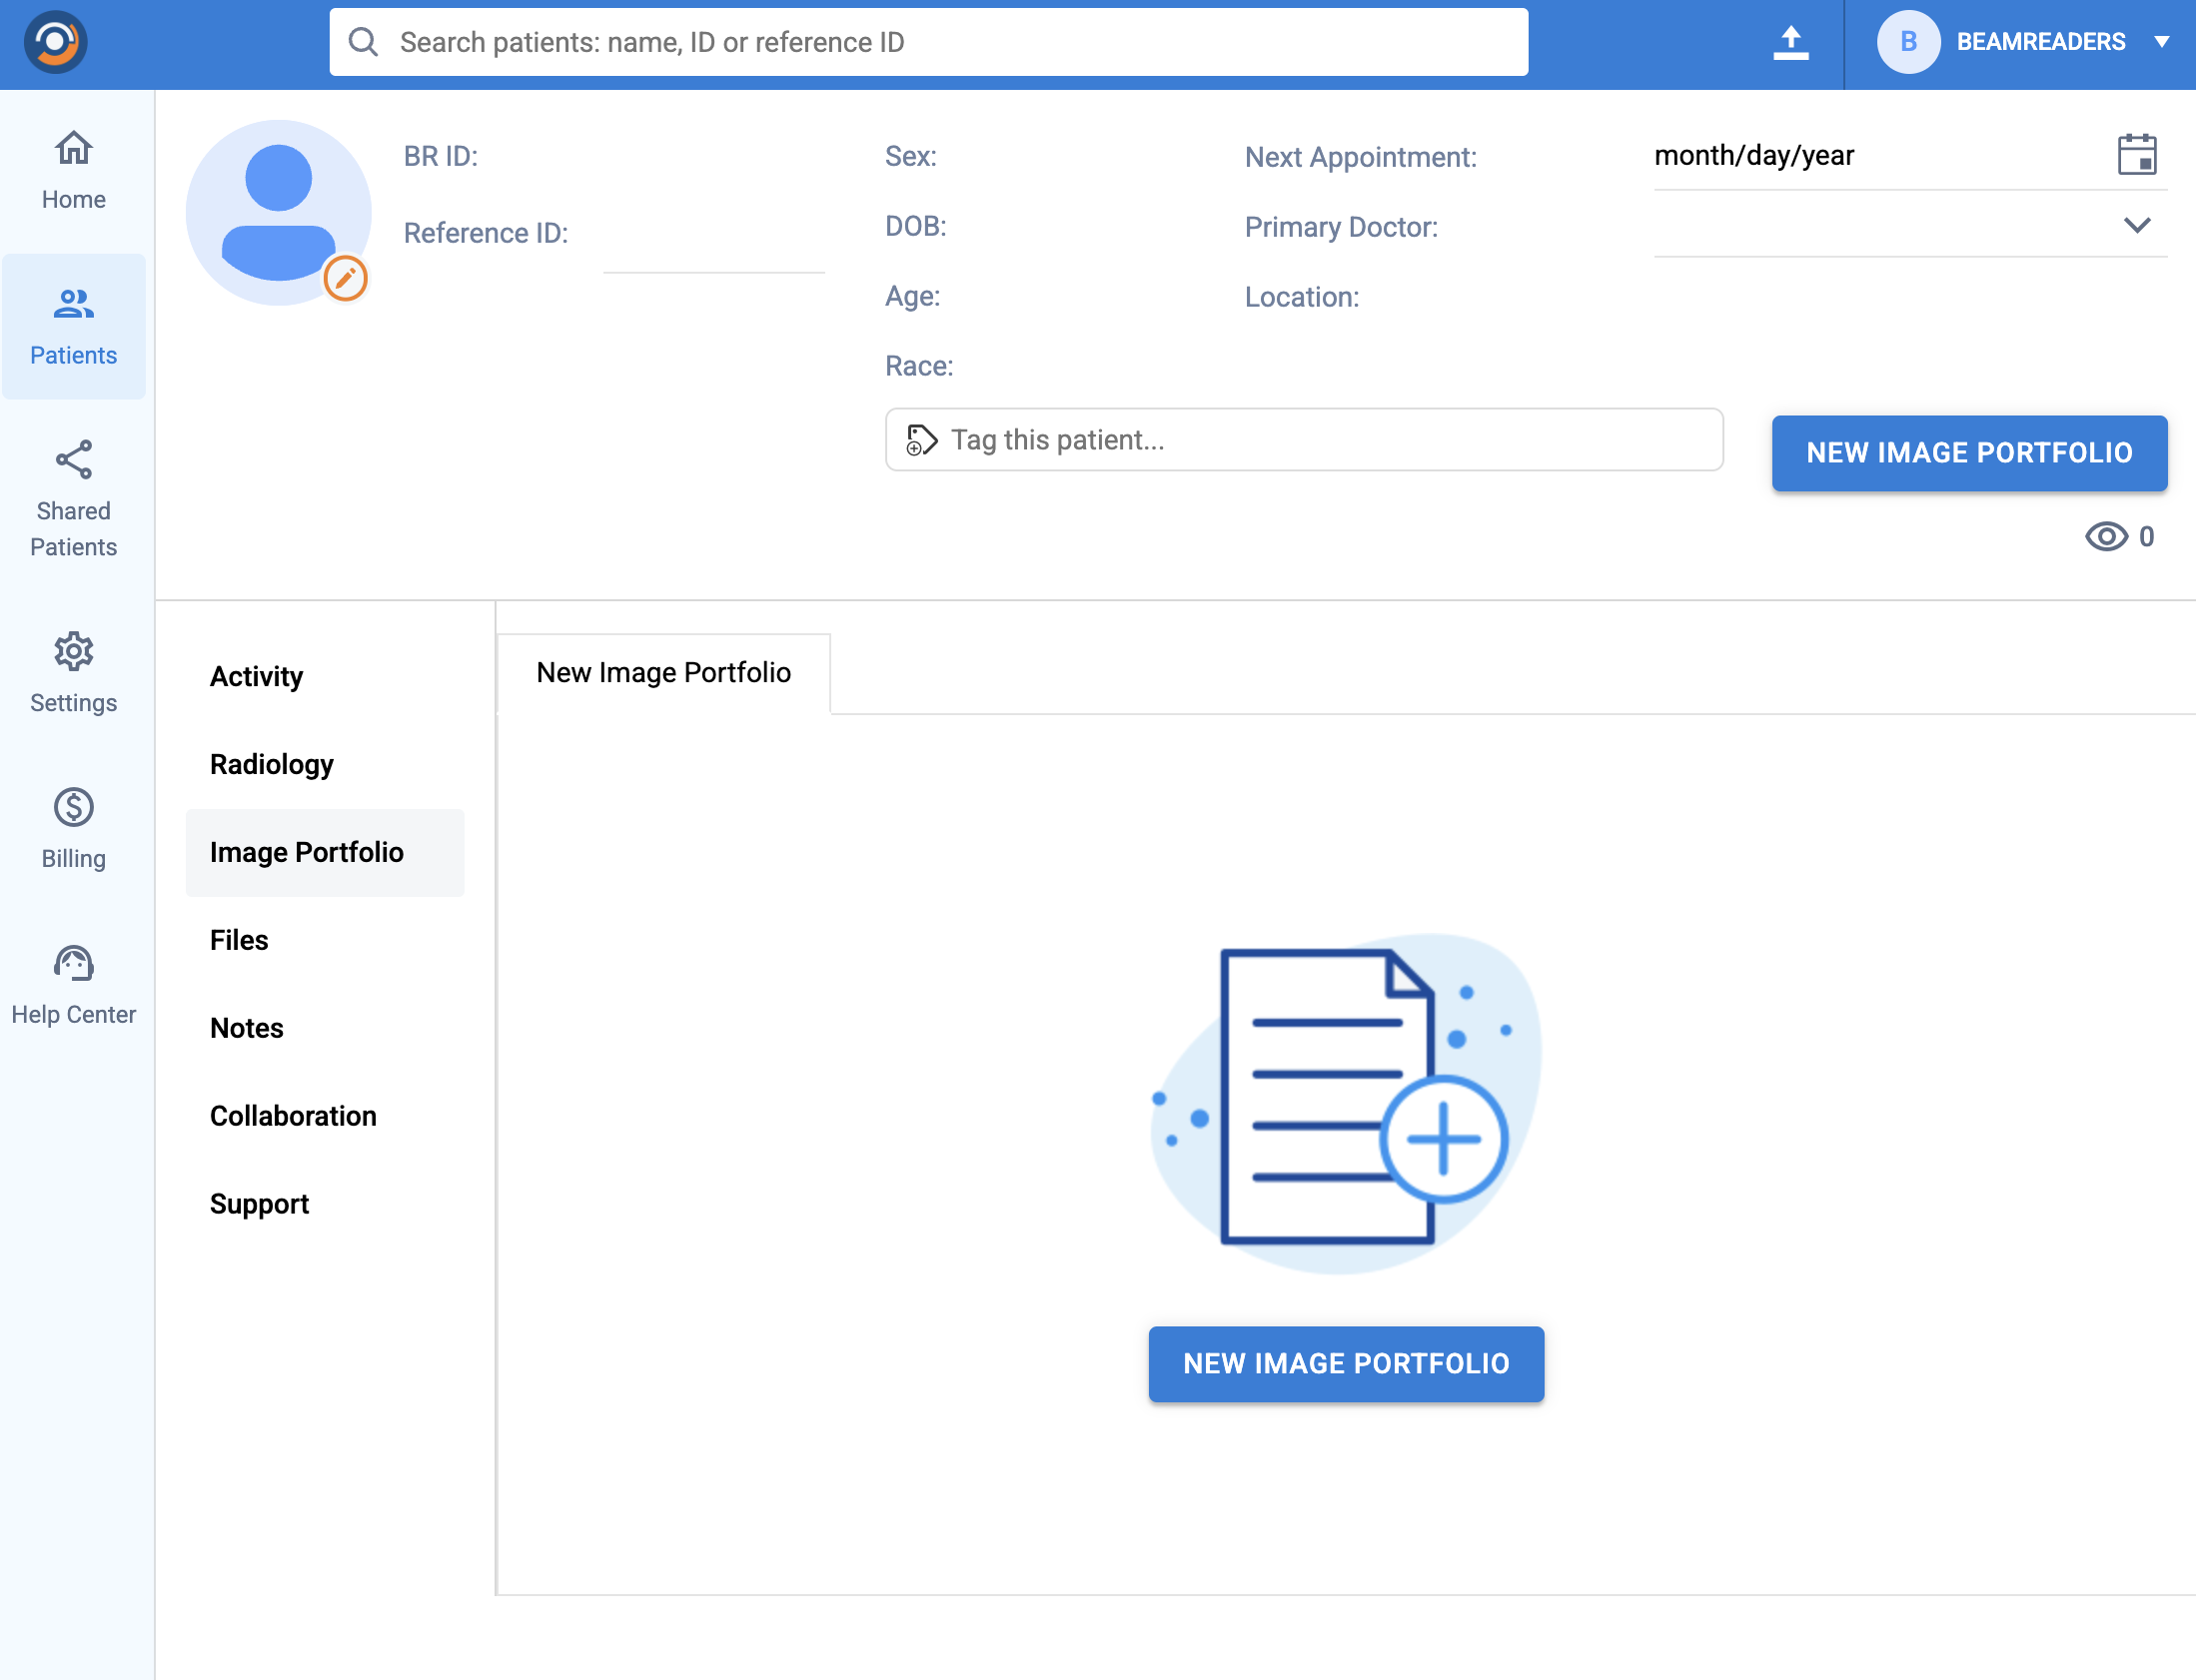Click the BeamReaders logo icon
The width and height of the screenshot is (2196, 1680).
(55, 42)
